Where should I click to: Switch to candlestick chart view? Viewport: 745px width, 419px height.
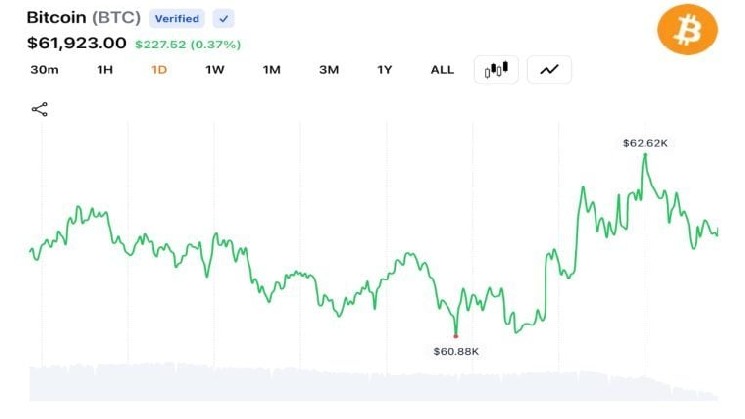(x=496, y=70)
